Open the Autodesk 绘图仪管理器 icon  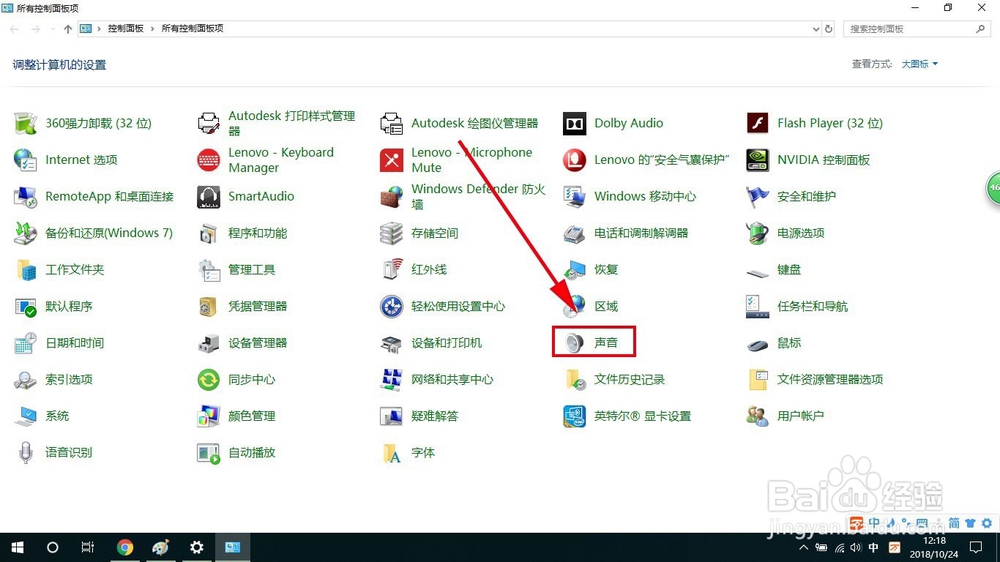392,123
